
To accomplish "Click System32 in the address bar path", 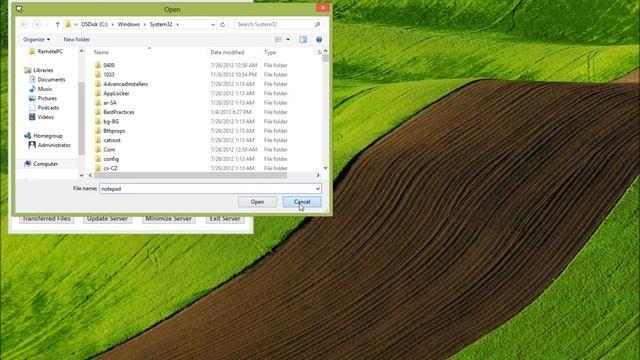I will [161, 24].
